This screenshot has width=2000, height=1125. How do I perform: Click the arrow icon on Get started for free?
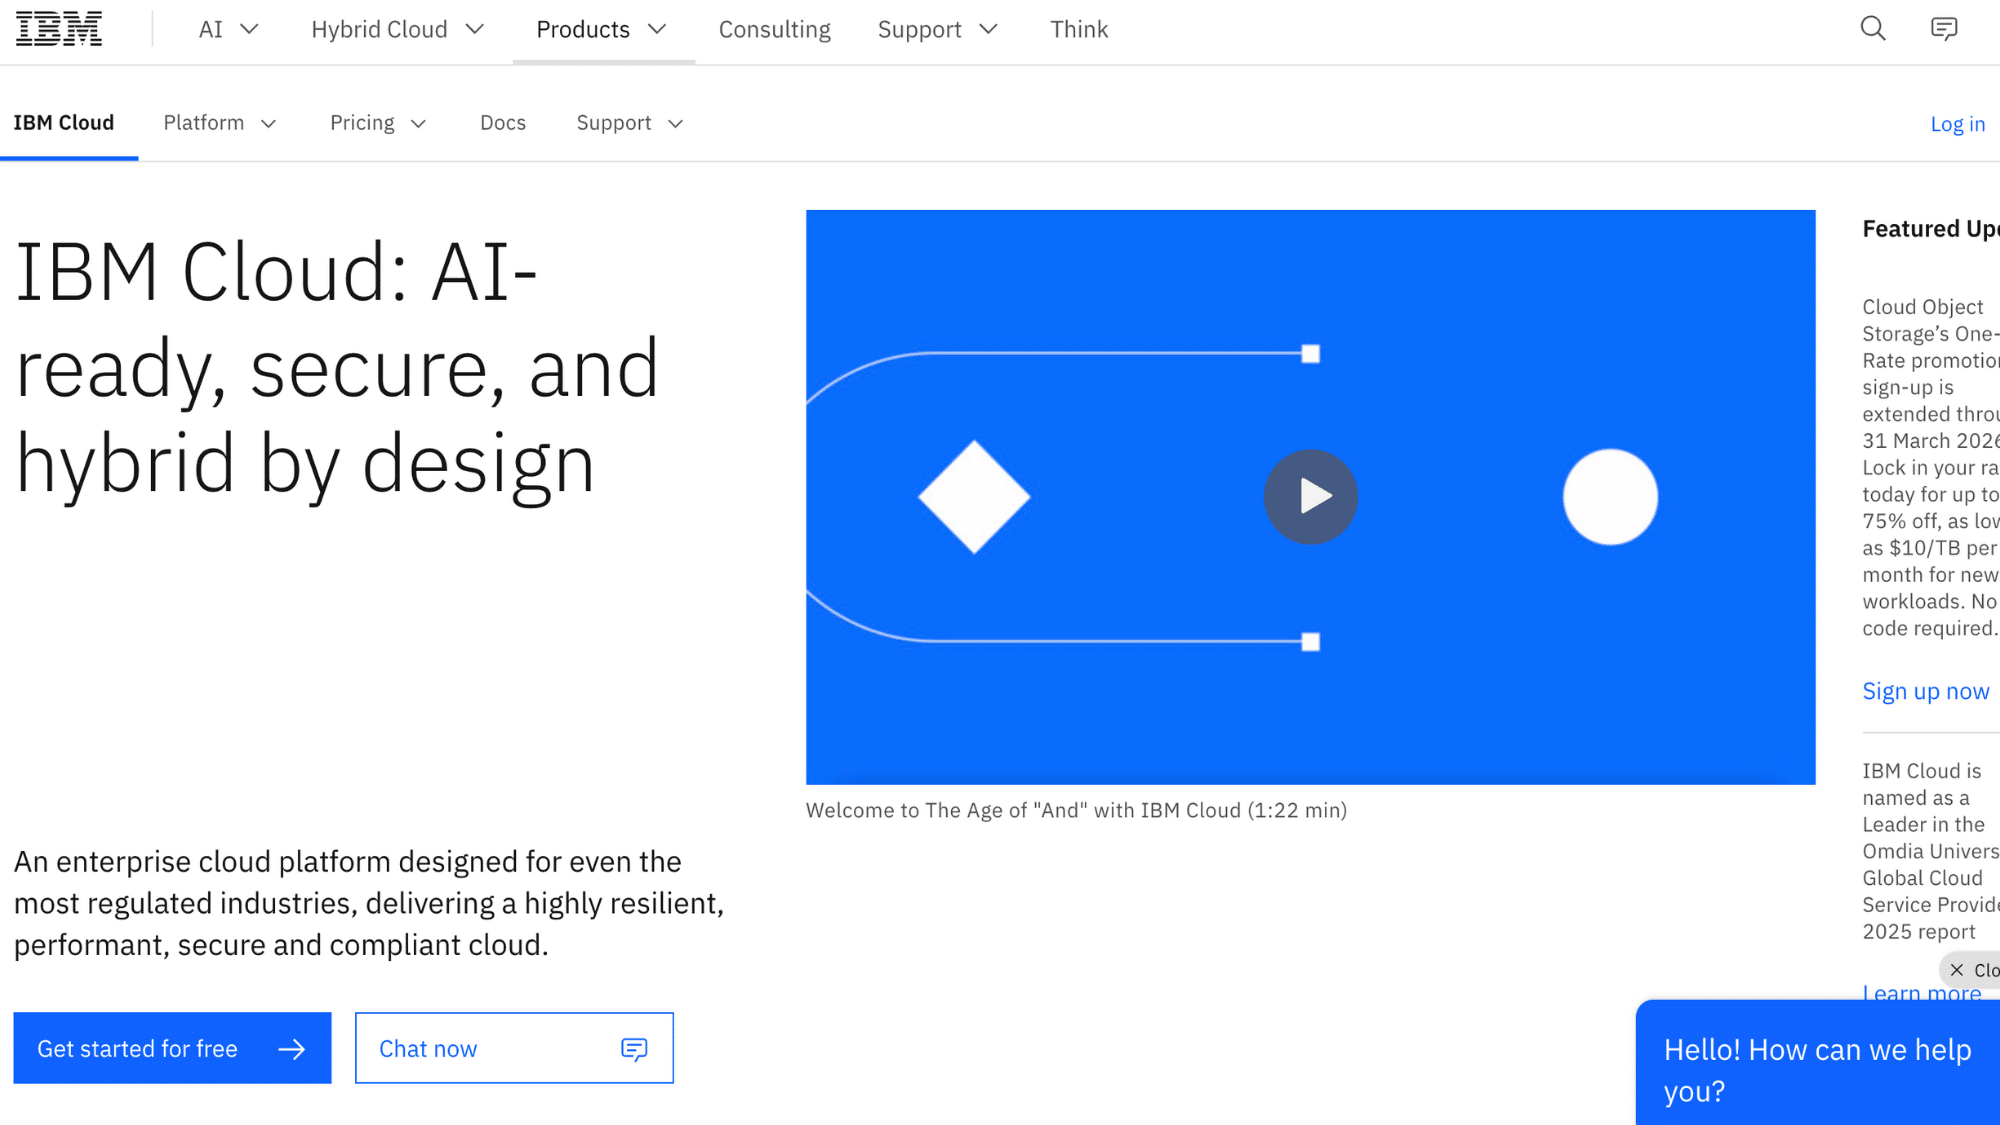(292, 1049)
